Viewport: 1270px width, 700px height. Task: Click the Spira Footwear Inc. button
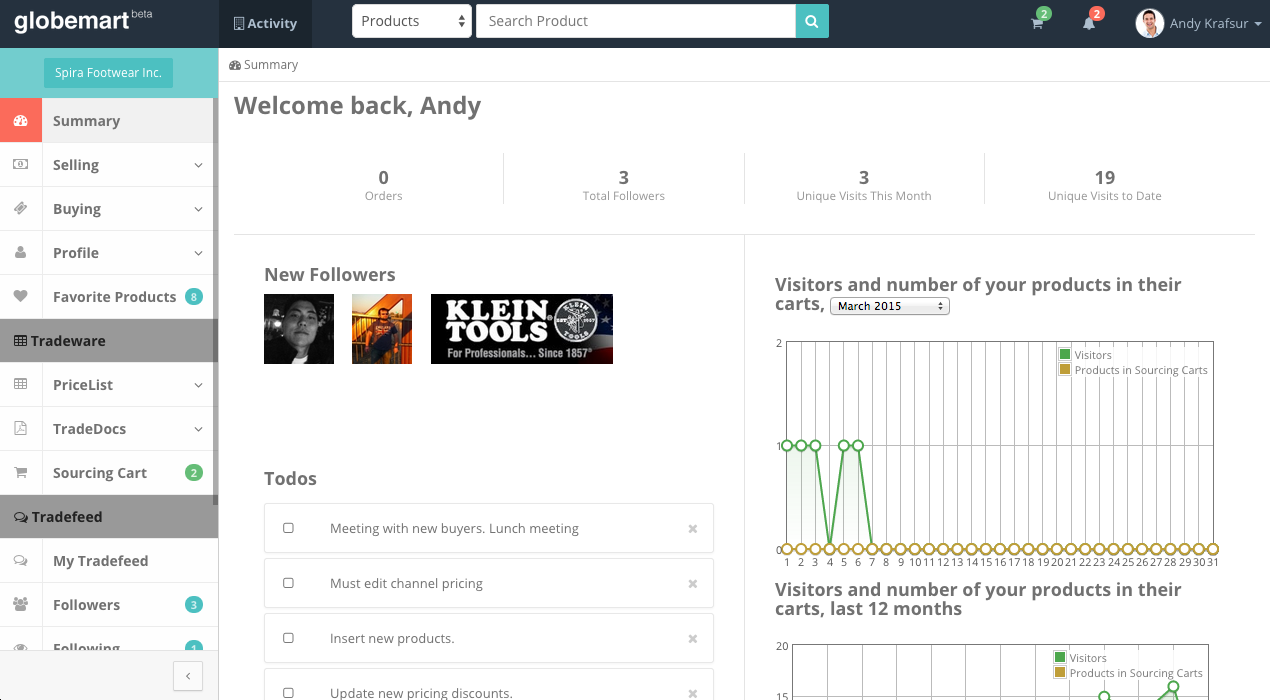108,73
